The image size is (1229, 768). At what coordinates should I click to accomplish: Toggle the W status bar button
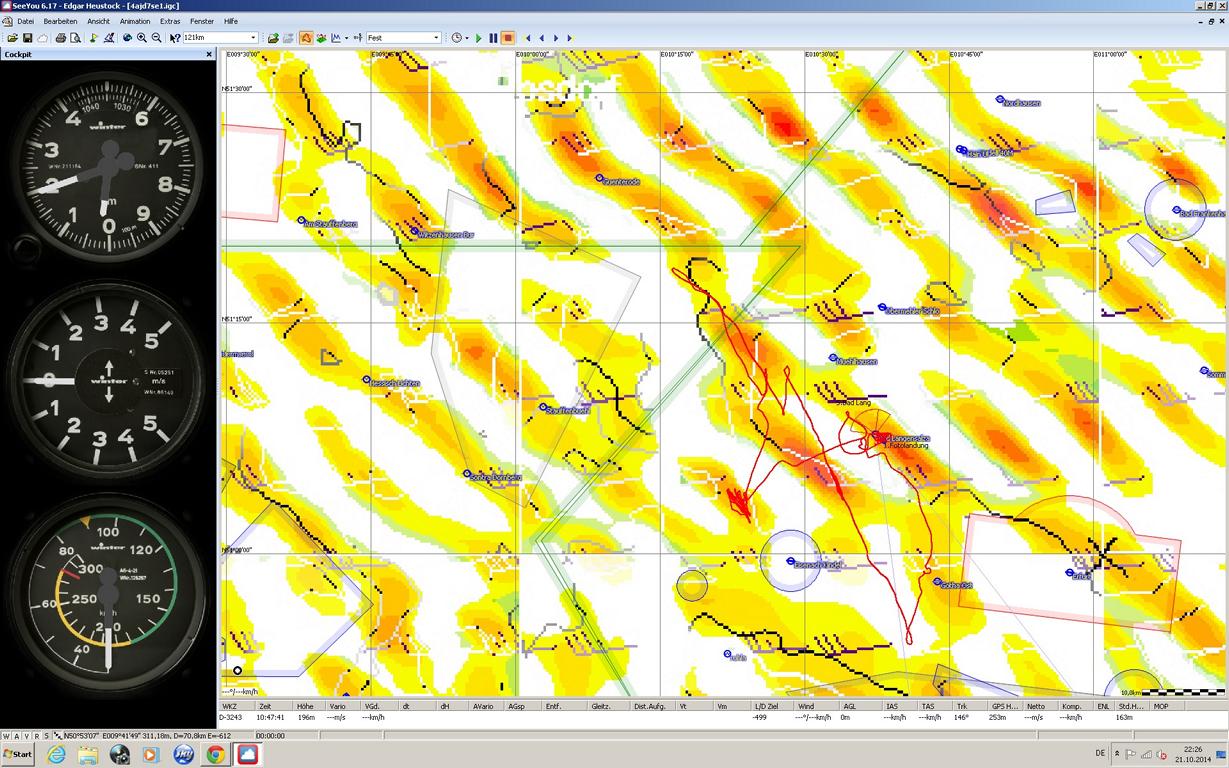coord(6,736)
